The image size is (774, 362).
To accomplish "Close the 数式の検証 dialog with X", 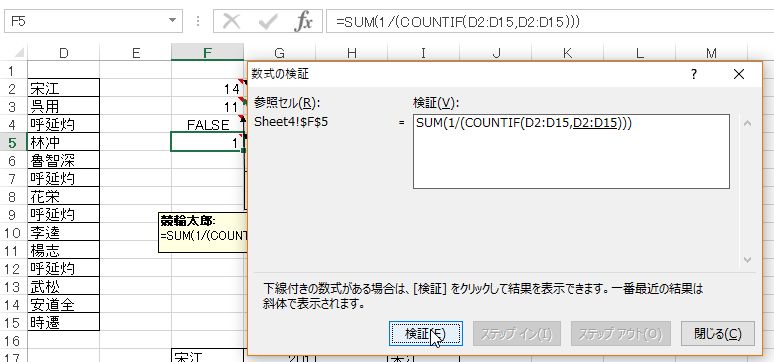I will (x=739, y=75).
